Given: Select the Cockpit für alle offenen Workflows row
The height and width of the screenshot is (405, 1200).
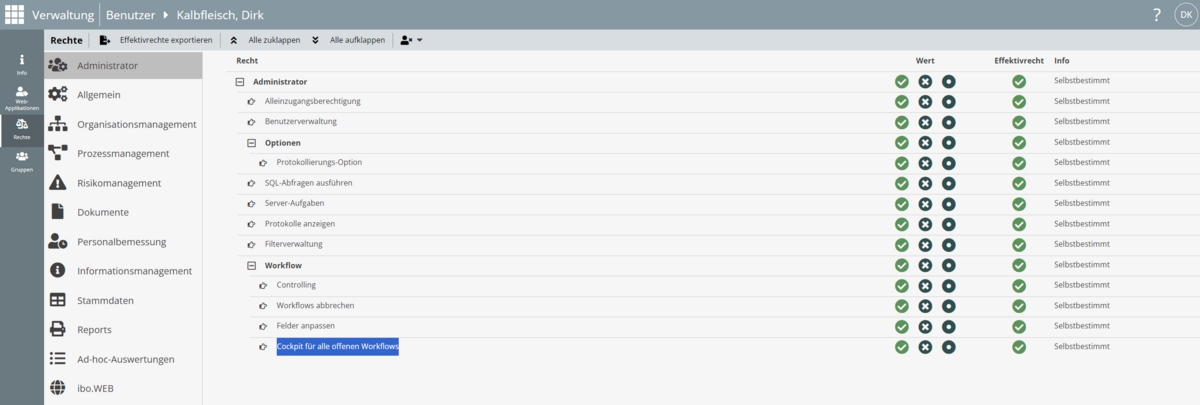Looking at the screenshot, I should coord(338,347).
